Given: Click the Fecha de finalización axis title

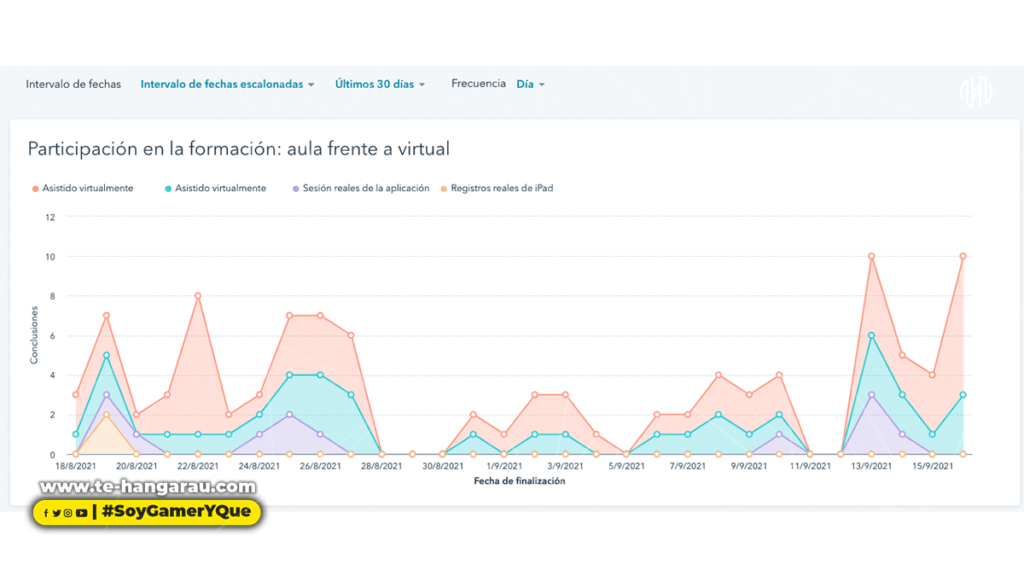Looking at the screenshot, I should click(519, 481).
